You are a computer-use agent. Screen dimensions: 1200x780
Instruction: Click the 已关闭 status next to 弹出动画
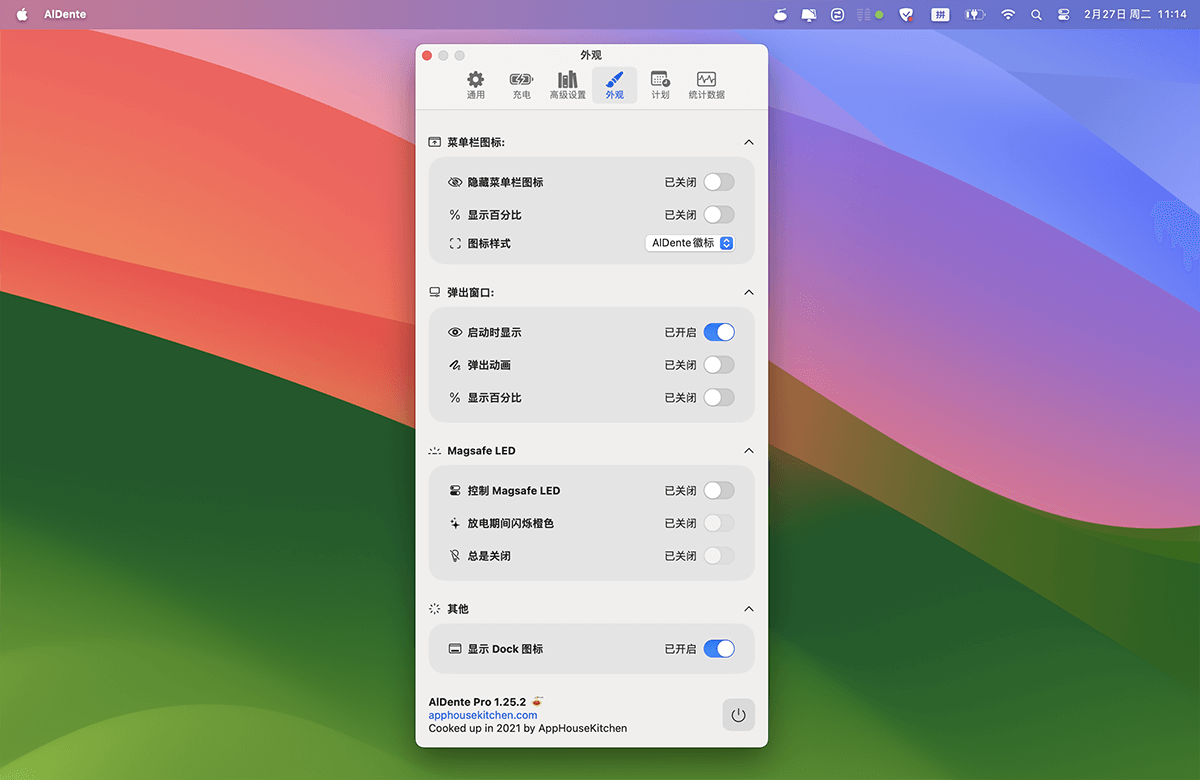(681, 365)
